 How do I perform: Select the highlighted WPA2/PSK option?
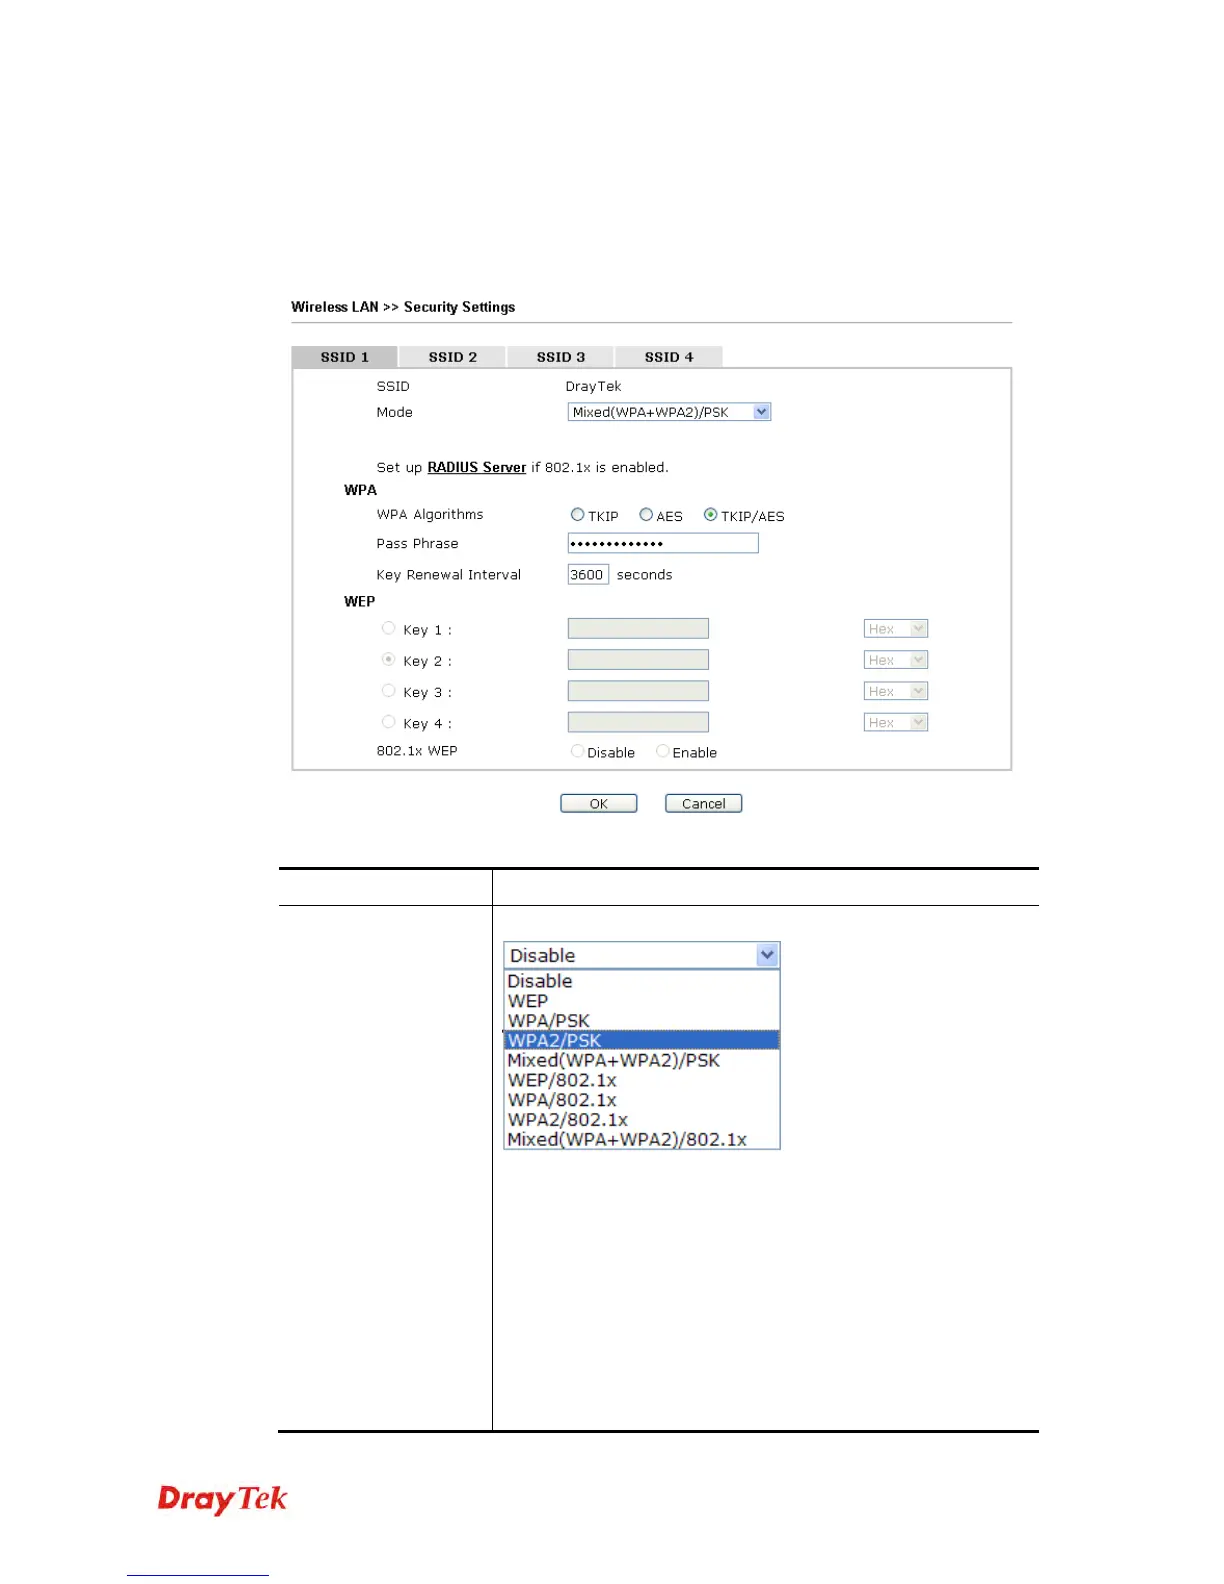641,1040
